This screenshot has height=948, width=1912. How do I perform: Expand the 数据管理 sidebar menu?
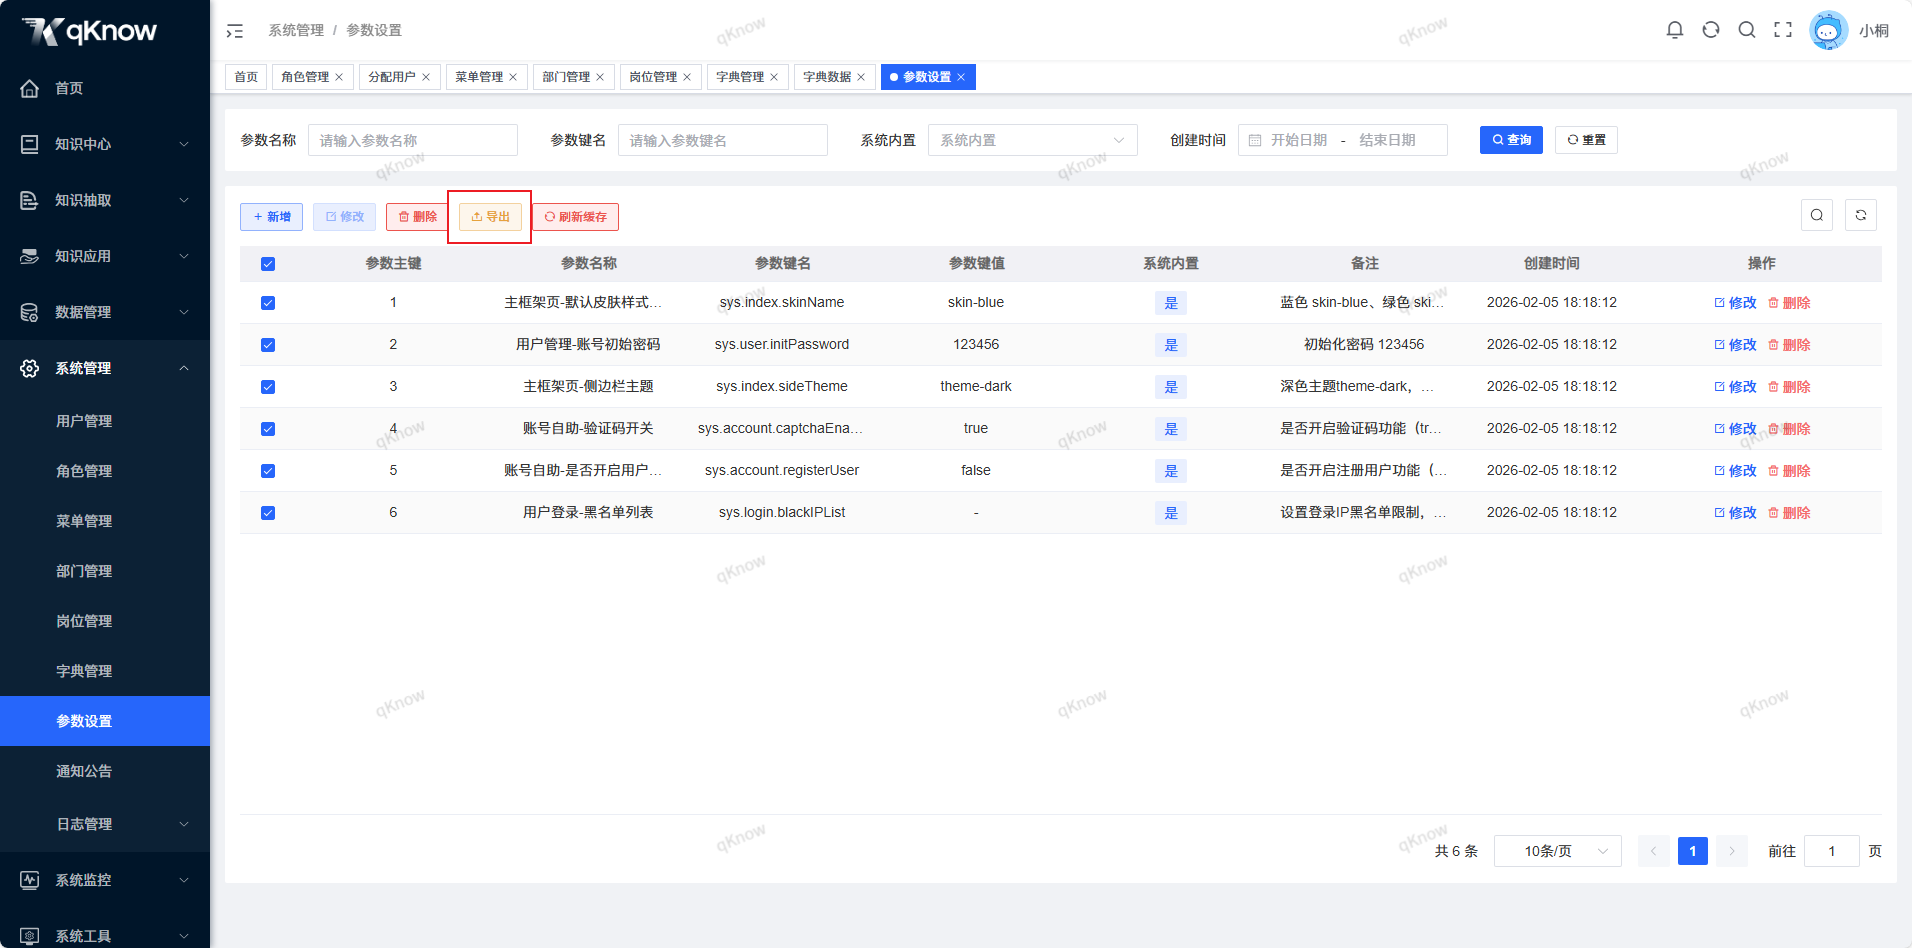[105, 312]
